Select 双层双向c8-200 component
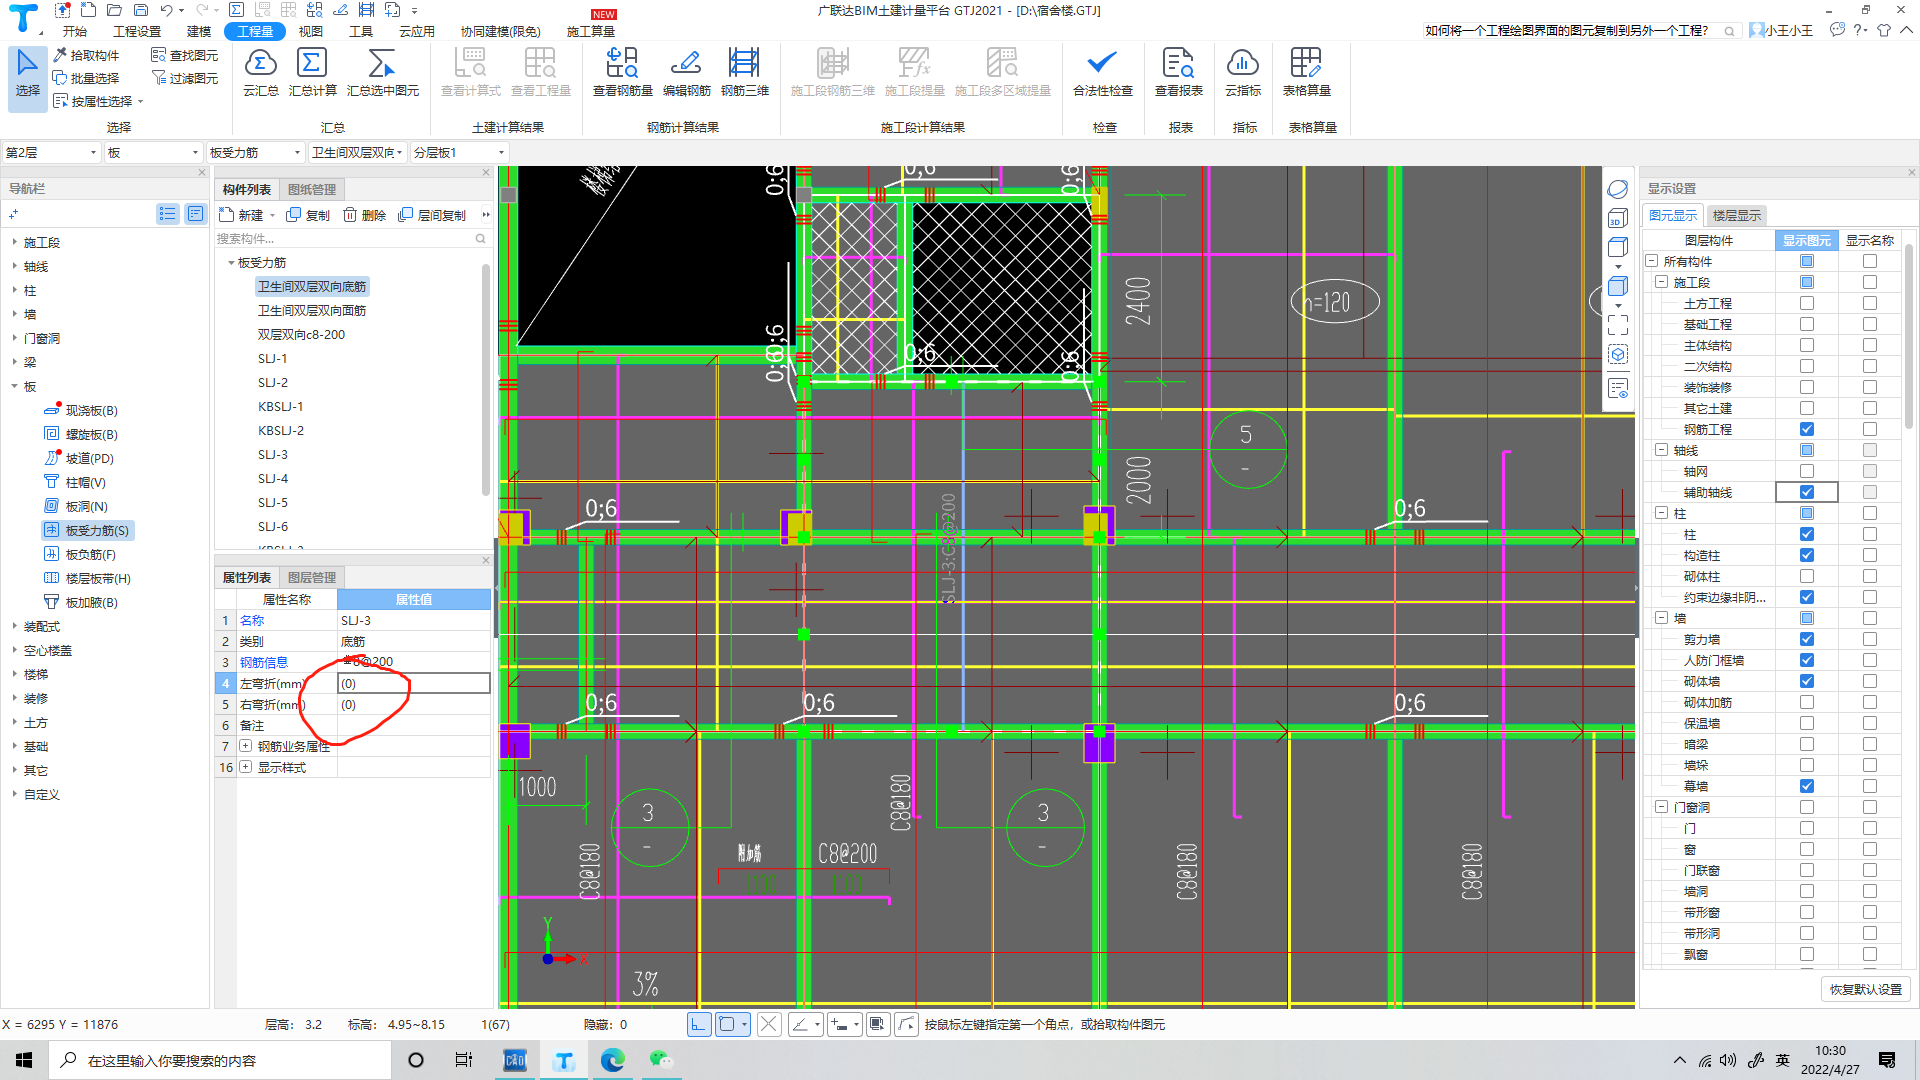The image size is (1920, 1080). coord(301,334)
